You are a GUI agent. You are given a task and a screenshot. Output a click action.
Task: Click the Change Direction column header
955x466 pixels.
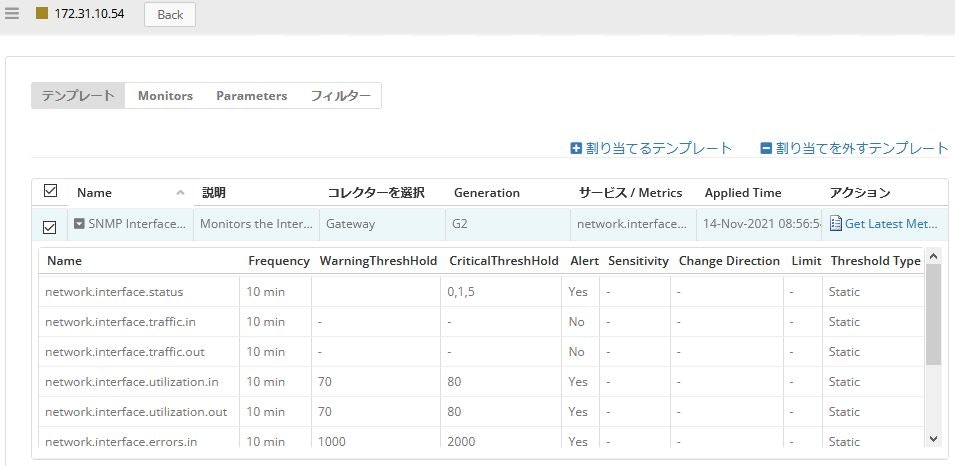tap(729, 261)
